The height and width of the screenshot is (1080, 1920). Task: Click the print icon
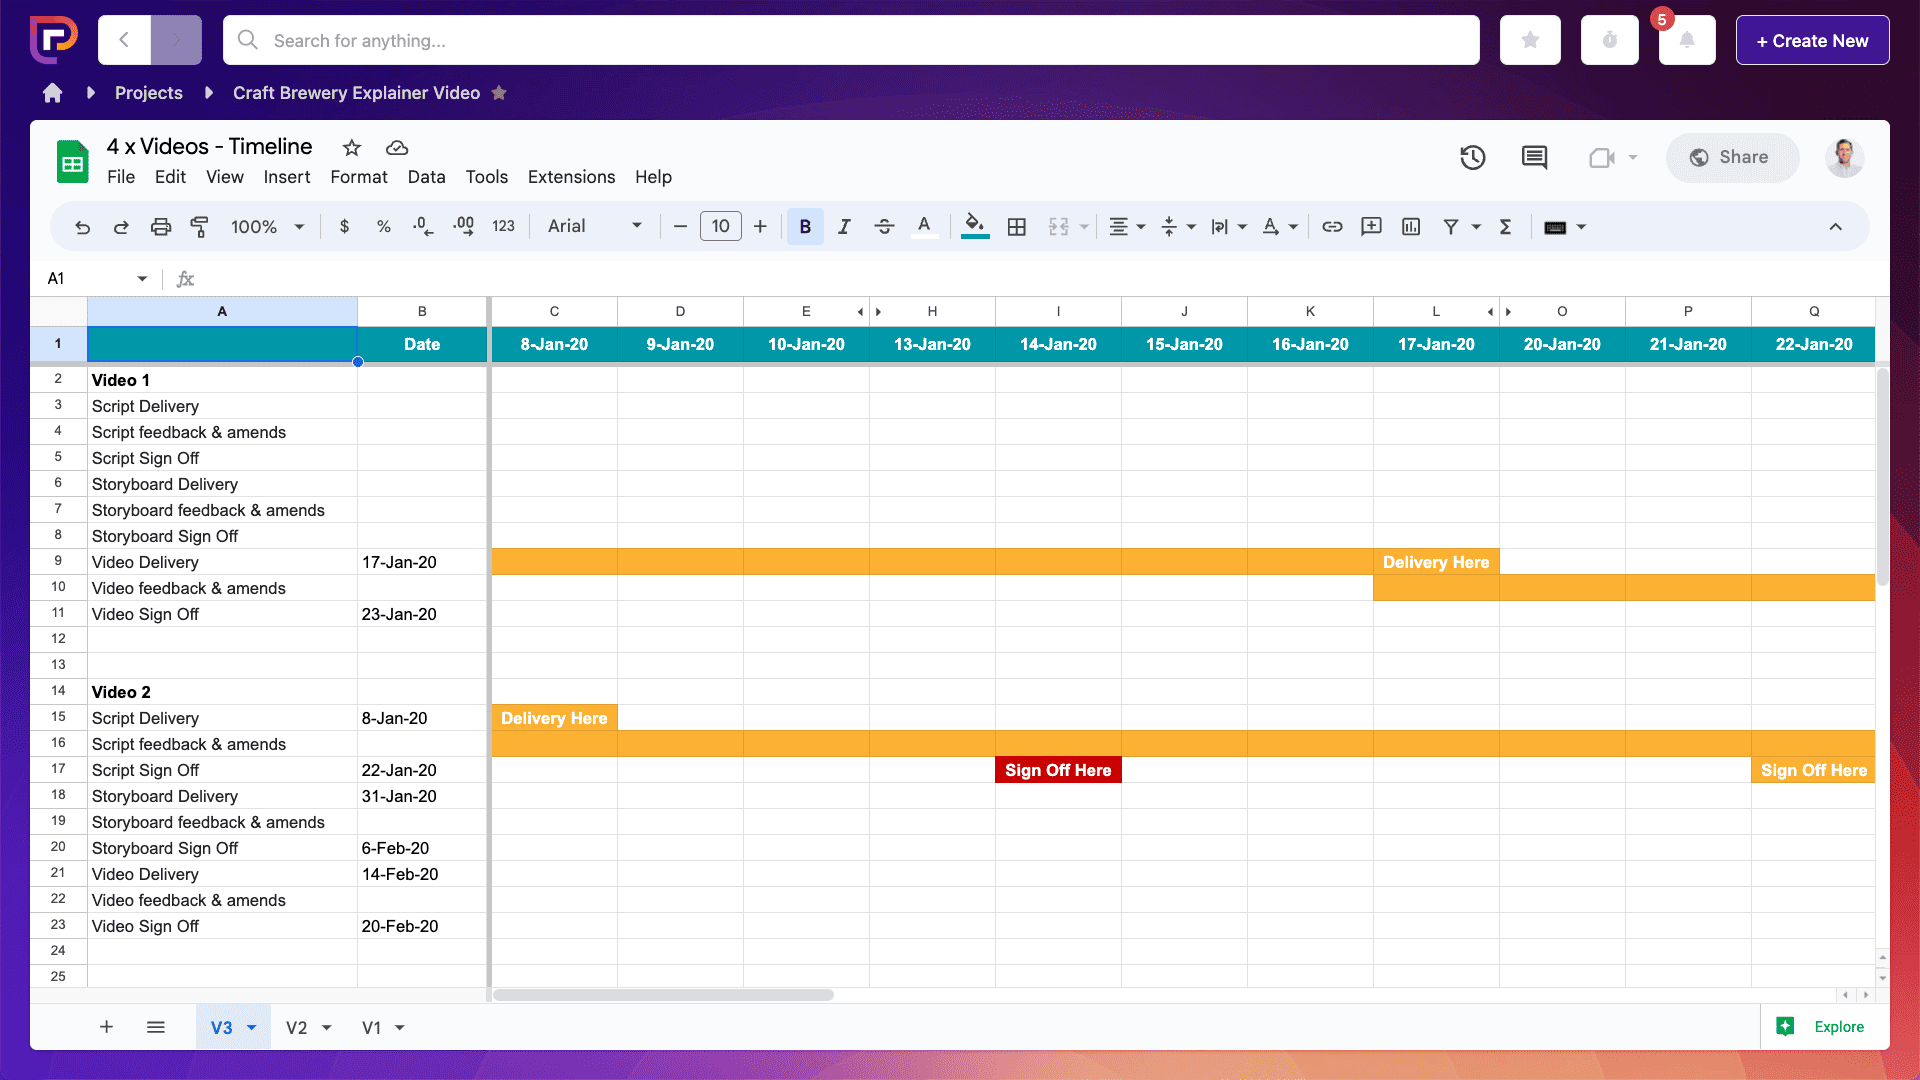[160, 227]
